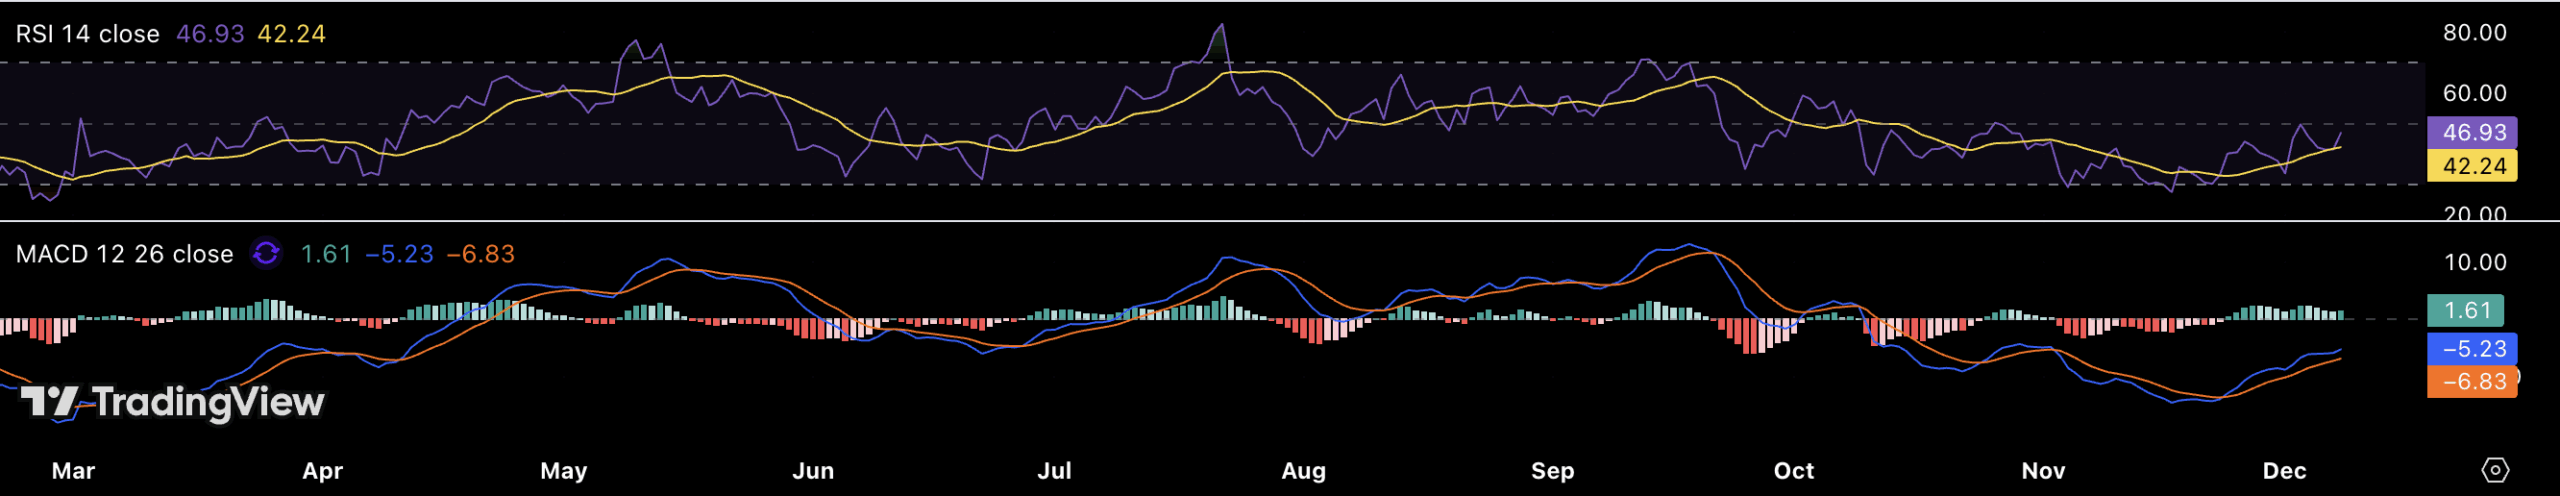Click the orange −6.83 signal axis label
This screenshot has width=2560, height=496.
click(x=2472, y=381)
